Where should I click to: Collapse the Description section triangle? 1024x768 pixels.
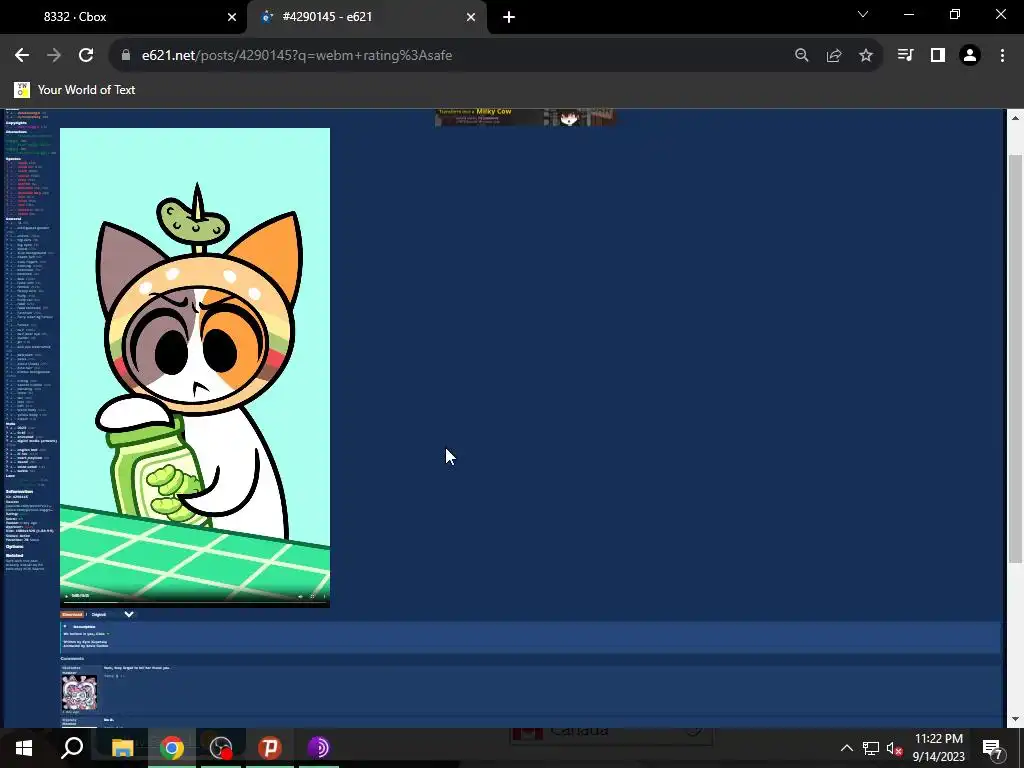pyautogui.click(x=65, y=626)
